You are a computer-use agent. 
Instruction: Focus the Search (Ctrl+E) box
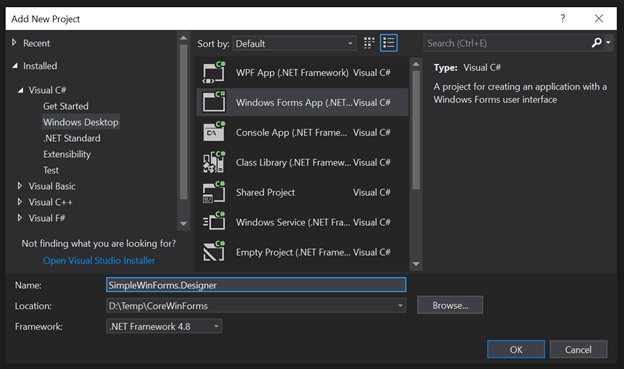[x=506, y=43]
